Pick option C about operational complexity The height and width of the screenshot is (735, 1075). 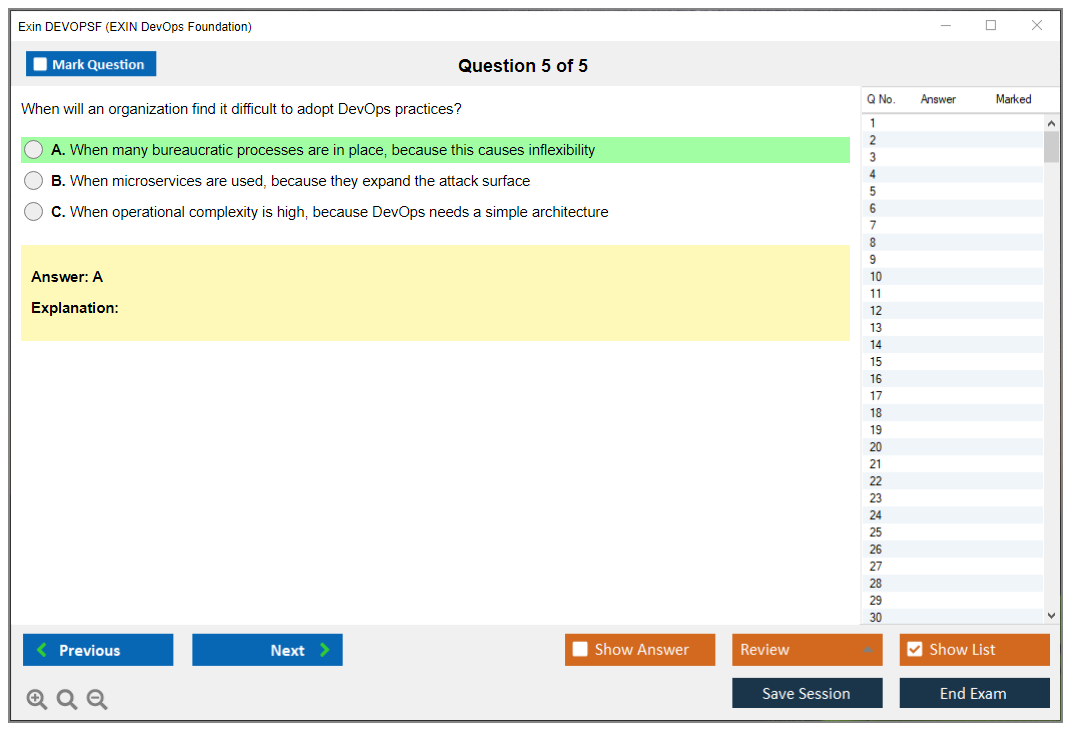click(34, 212)
